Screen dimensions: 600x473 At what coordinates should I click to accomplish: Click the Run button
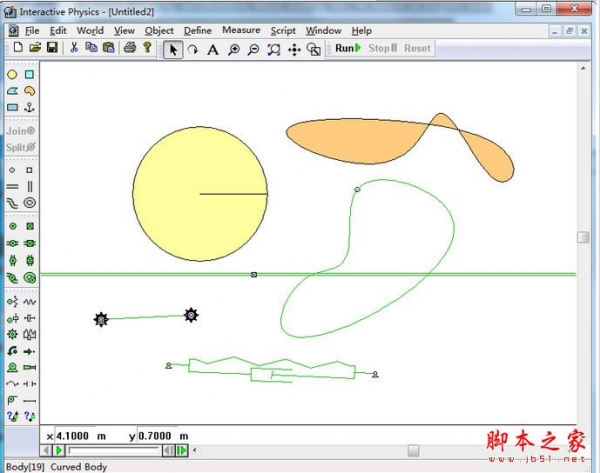(x=348, y=48)
